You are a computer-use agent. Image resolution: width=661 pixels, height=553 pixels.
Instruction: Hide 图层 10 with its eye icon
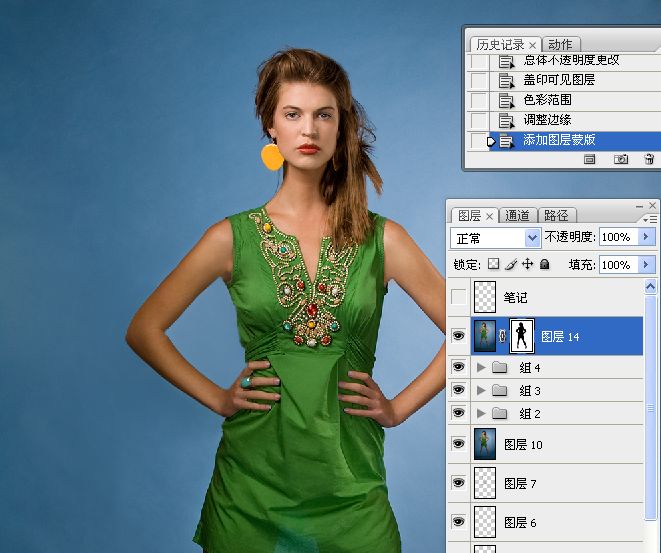click(458, 444)
